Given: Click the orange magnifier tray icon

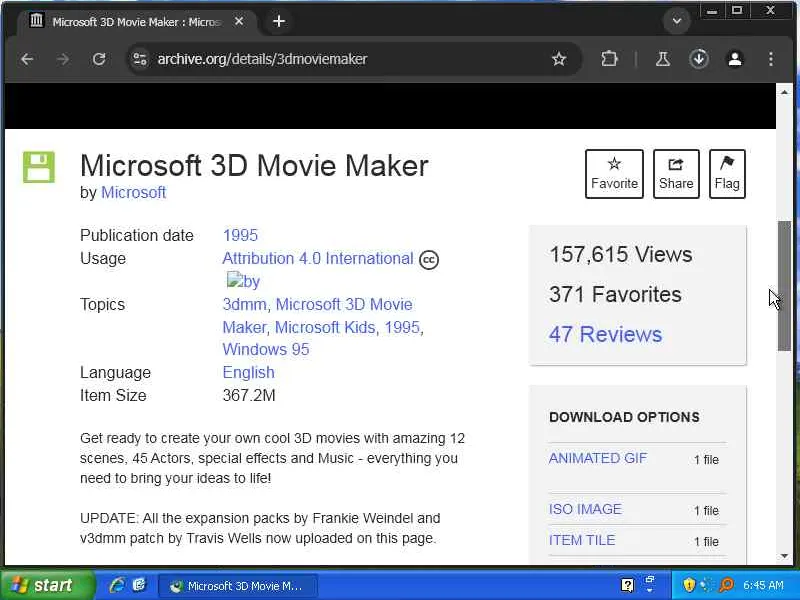Looking at the screenshot, I should [x=726, y=585].
